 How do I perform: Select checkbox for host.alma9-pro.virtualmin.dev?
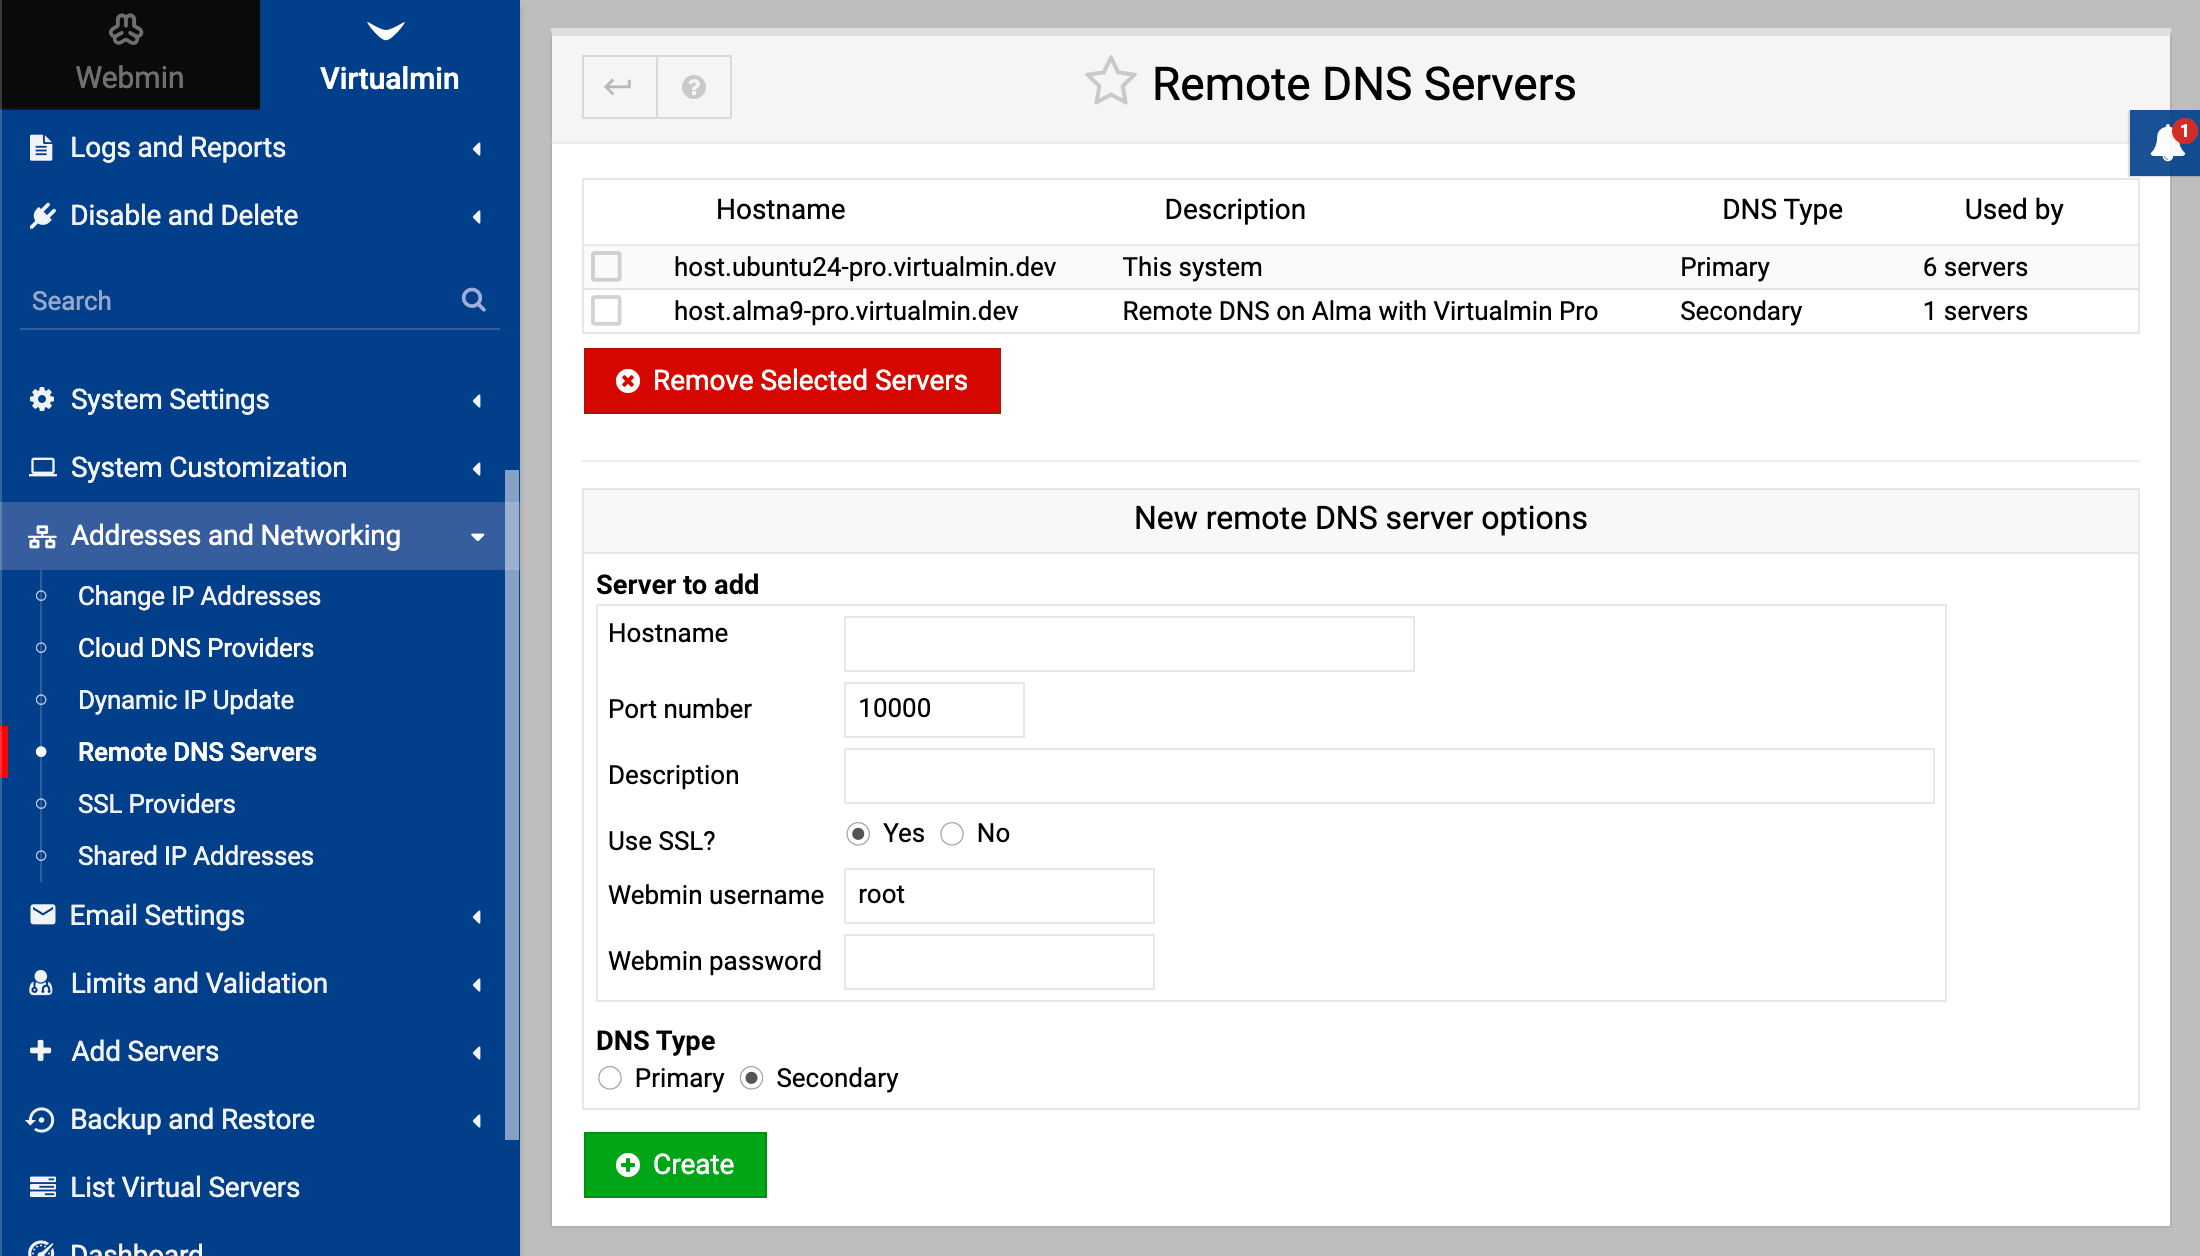click(606, 311)
